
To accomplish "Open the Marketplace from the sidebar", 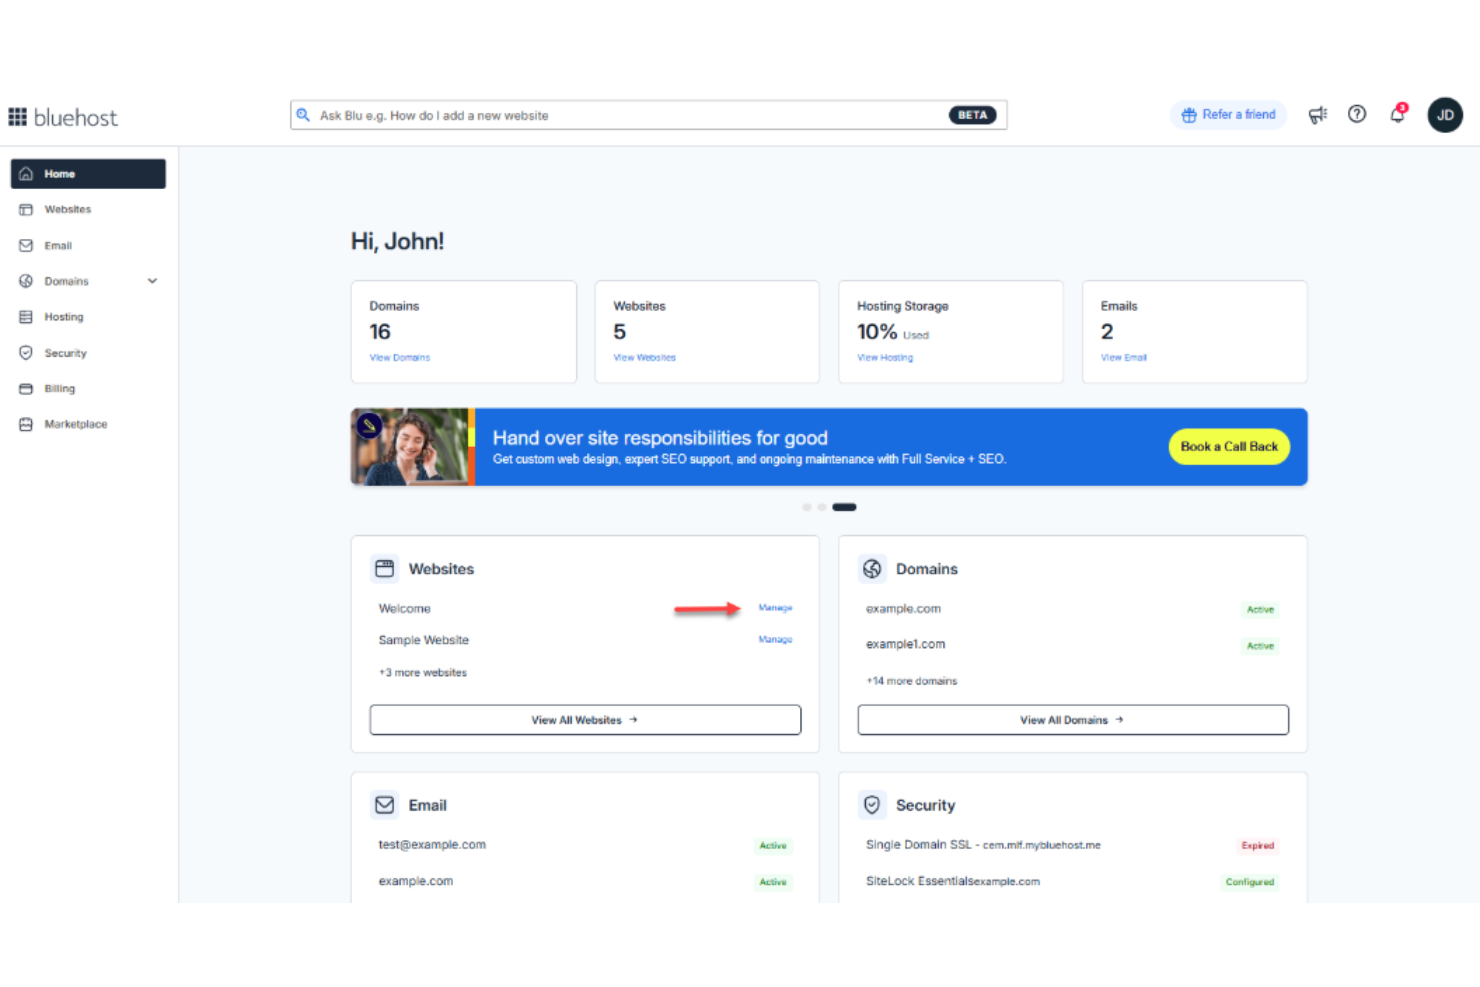I will (75, 424).
